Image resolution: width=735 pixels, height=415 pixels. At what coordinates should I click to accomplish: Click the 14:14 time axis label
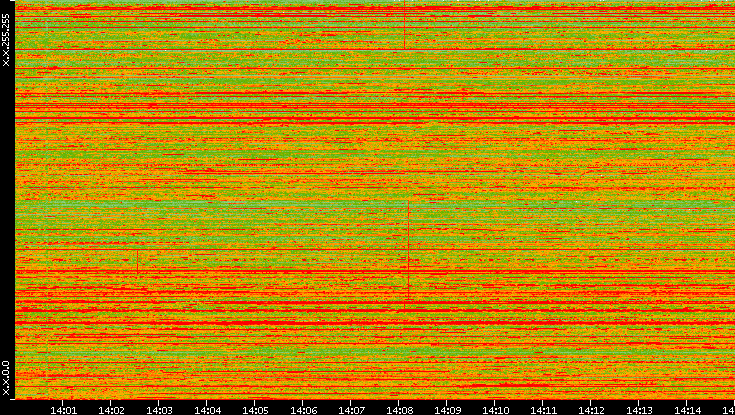click(687, 410)
